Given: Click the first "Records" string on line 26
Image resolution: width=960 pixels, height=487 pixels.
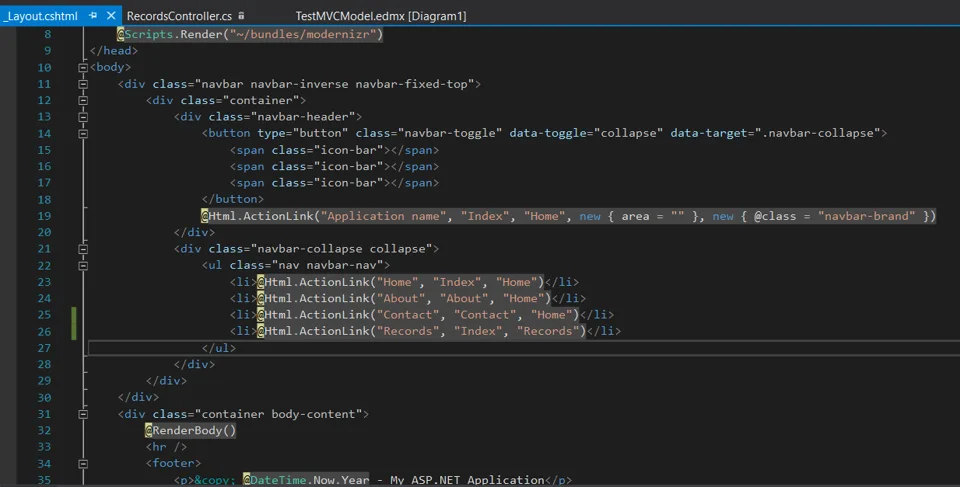Looking at the screenshot, I should point(408,331).
